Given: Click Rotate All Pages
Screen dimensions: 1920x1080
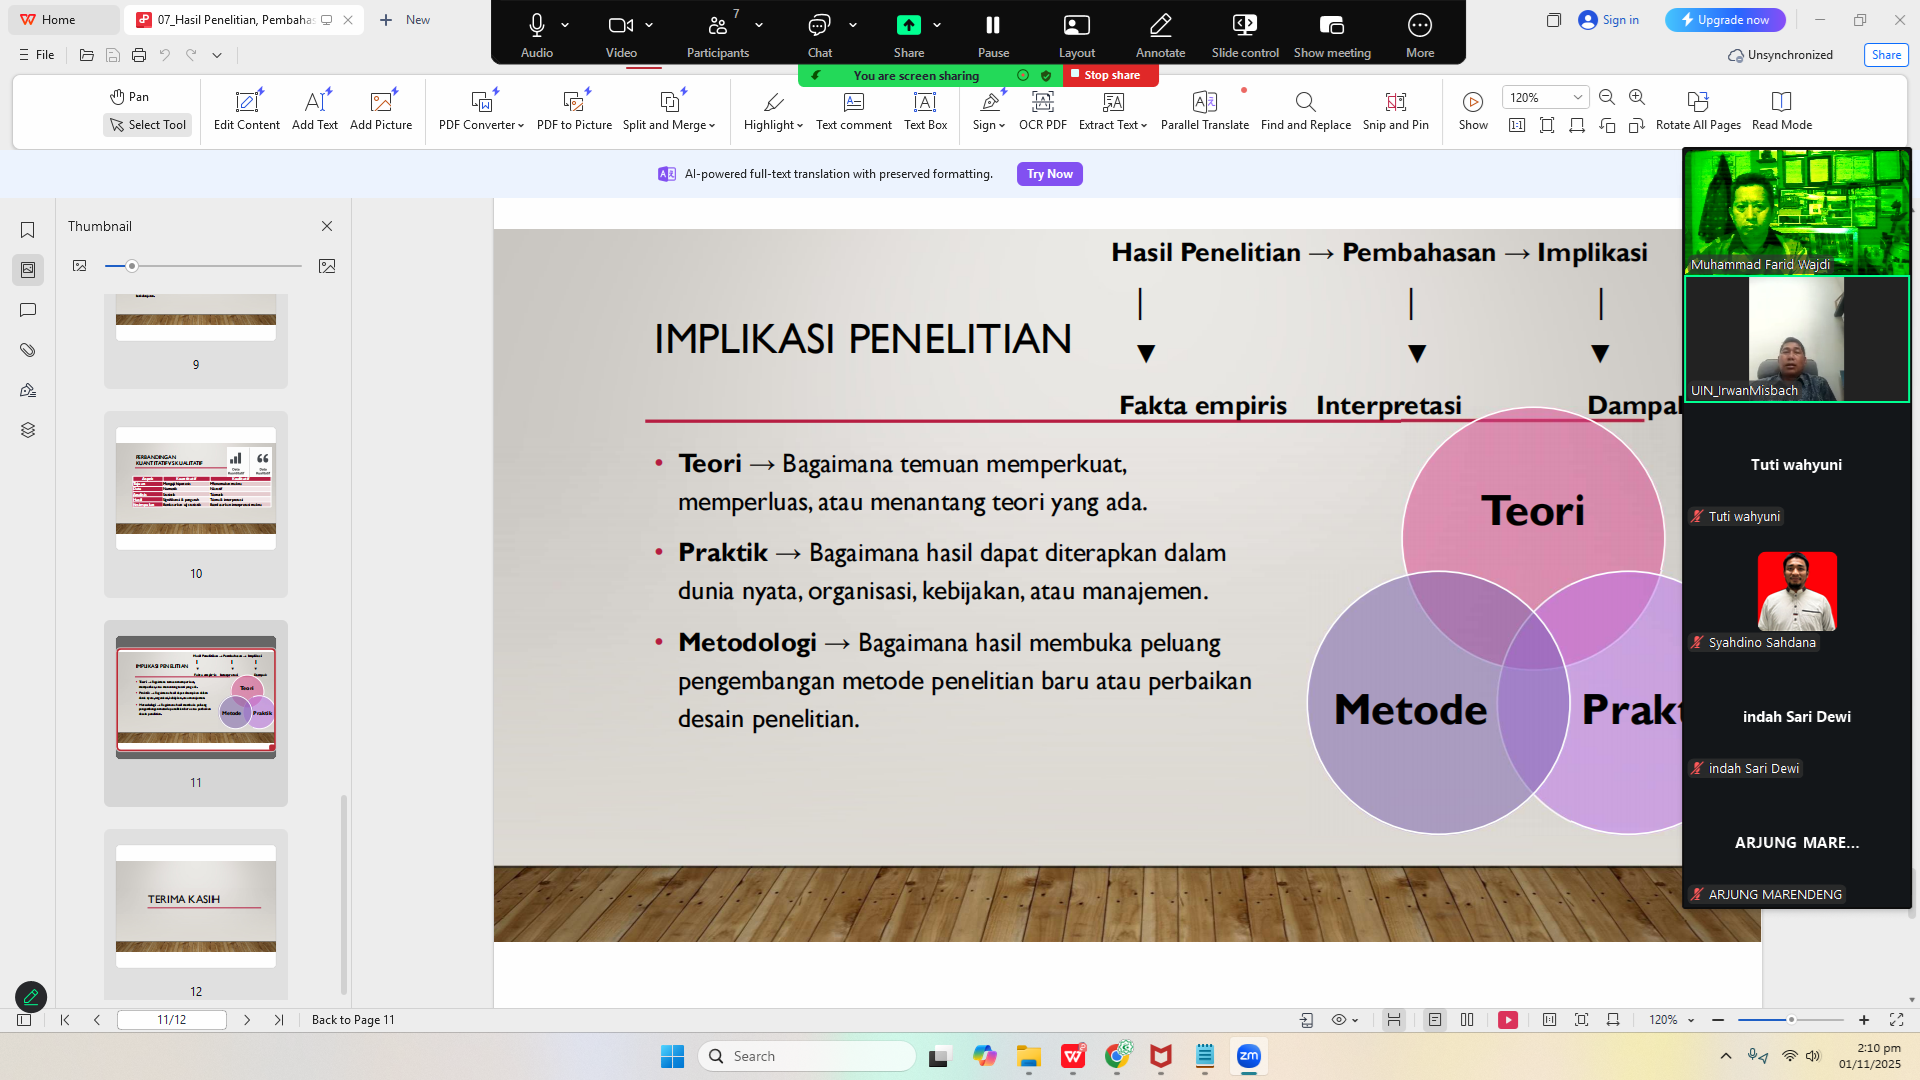Looking at the screenshot, I should point(1697,110).
